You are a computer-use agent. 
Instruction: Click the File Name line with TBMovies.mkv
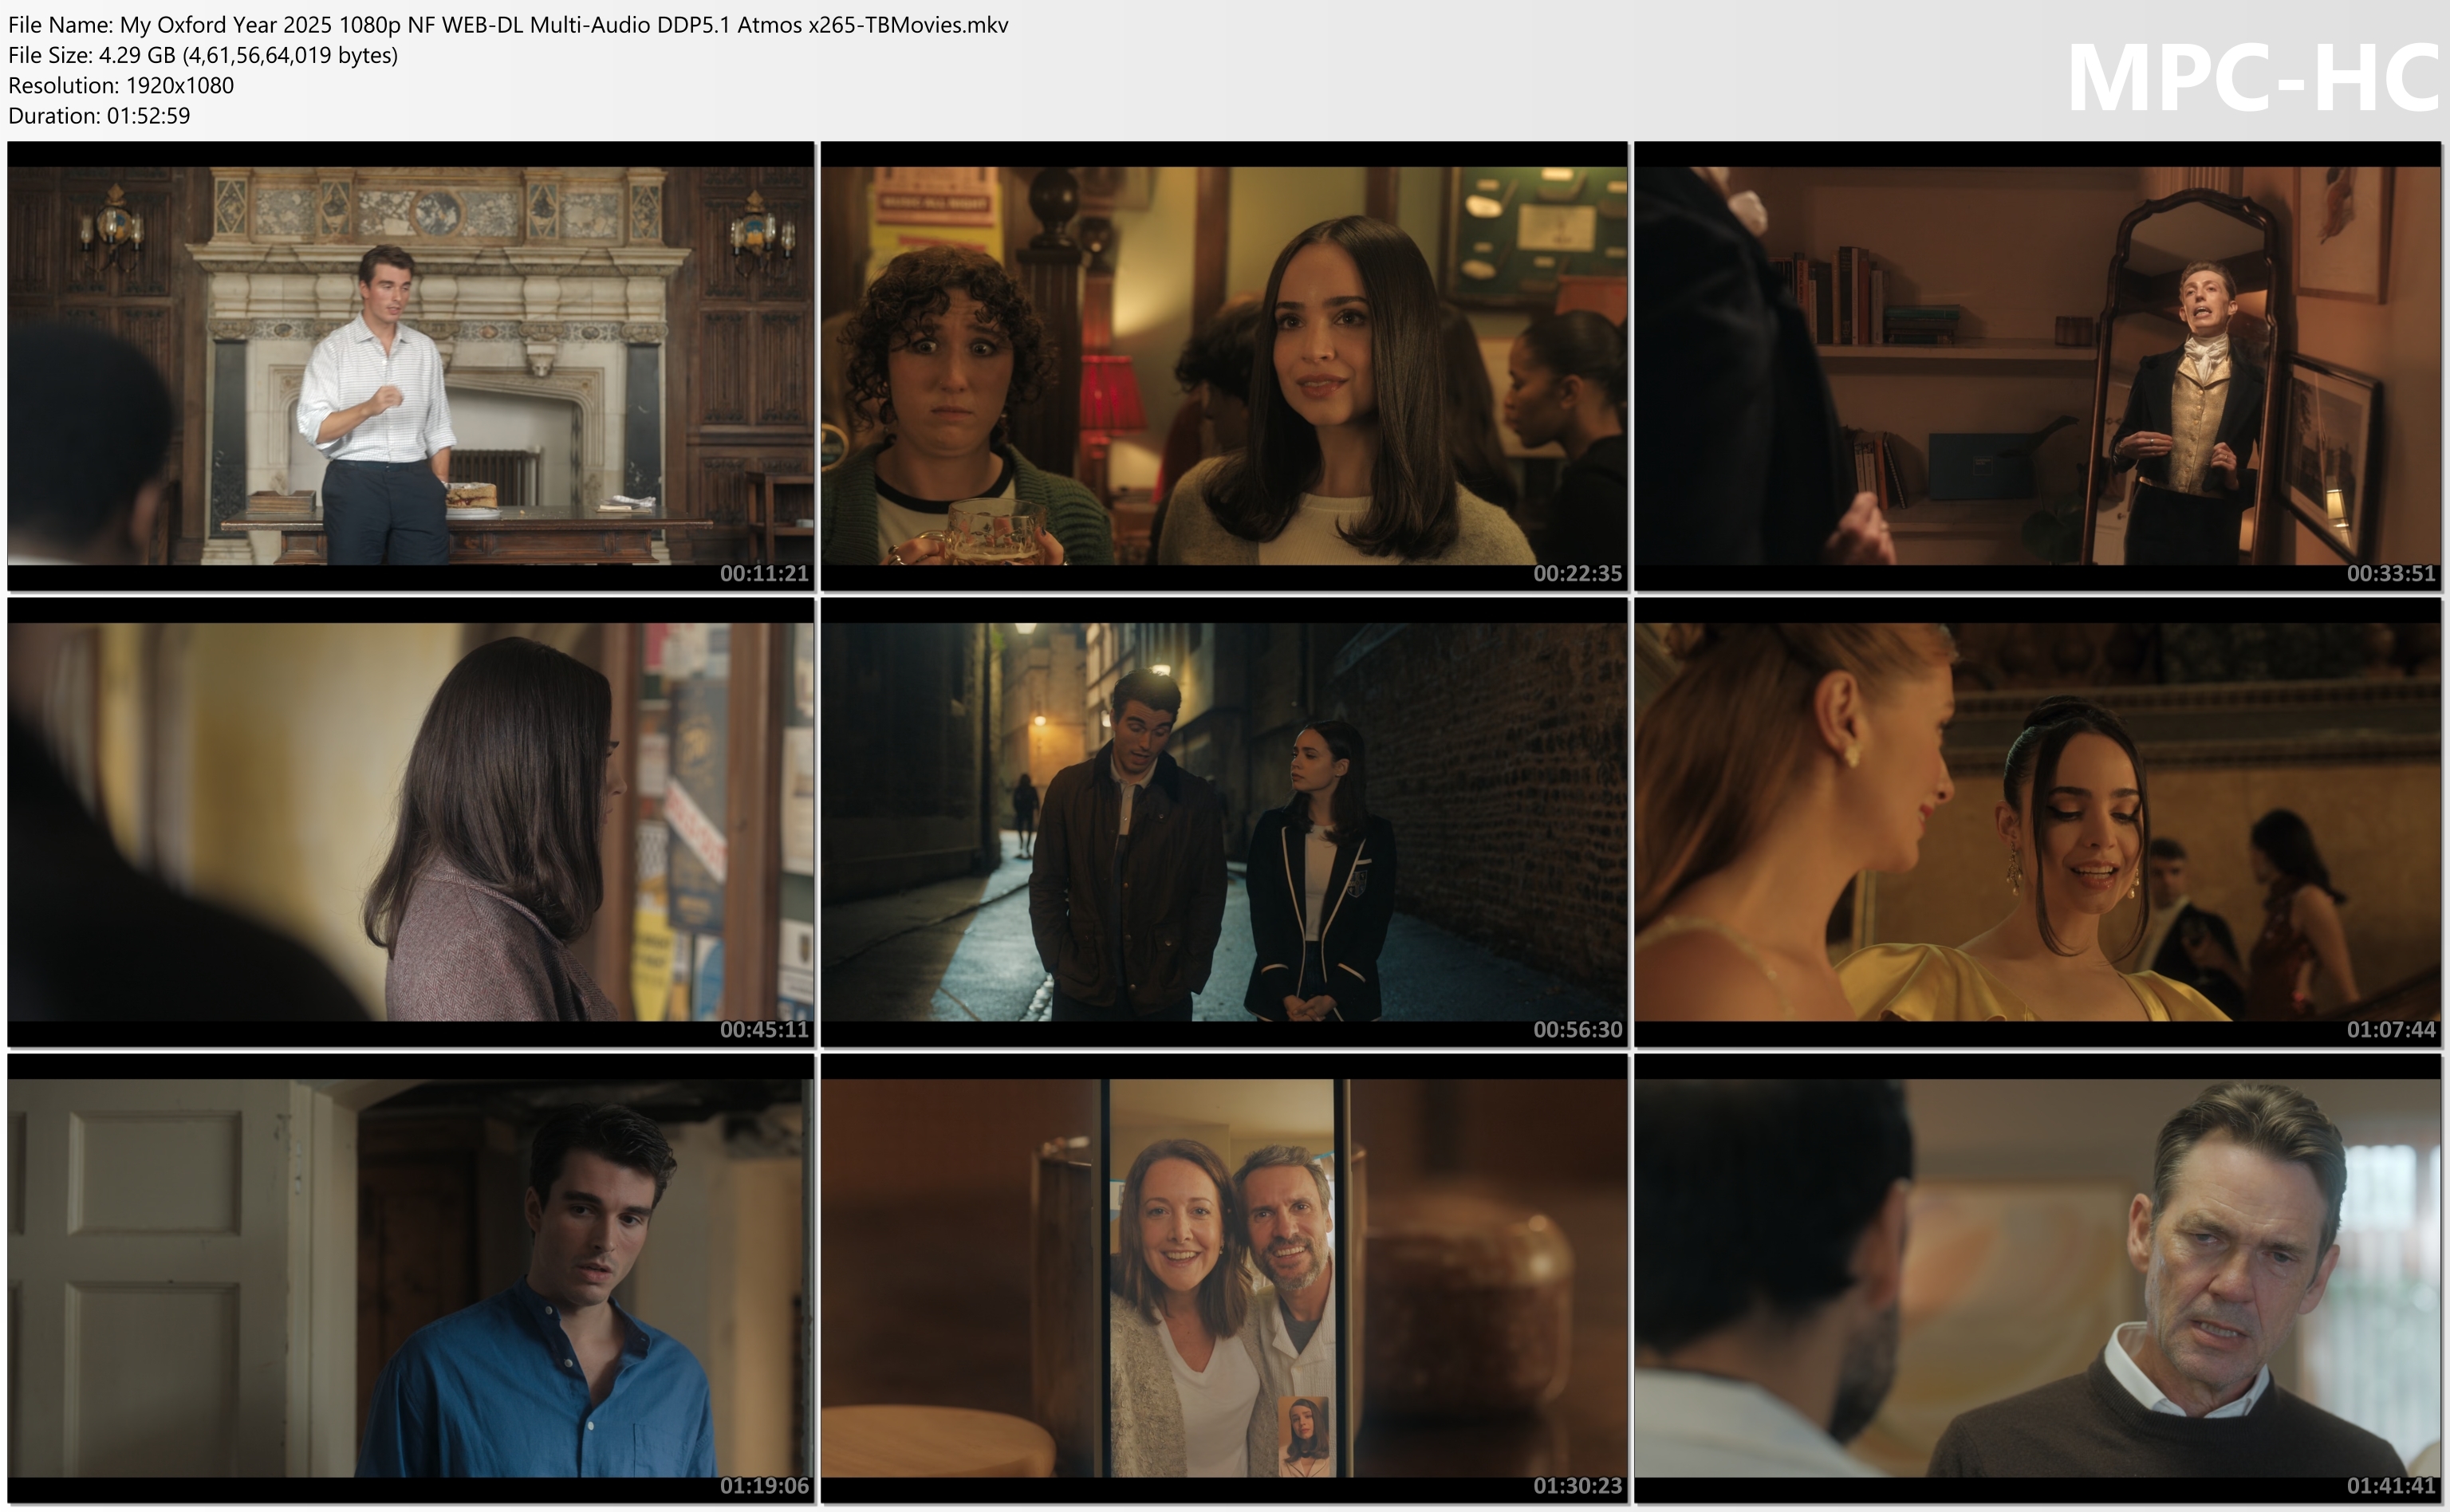(x=508, y=25)
